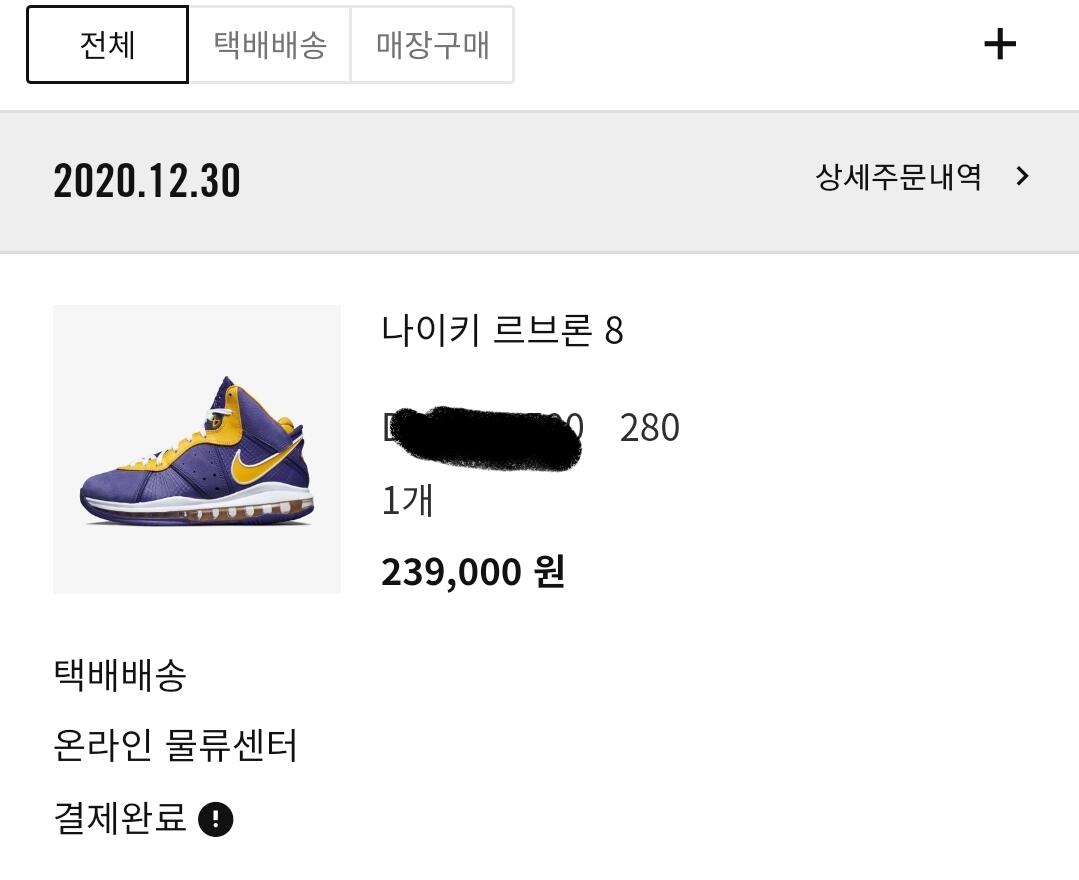The image size is (1079, 880).
Task: Tap the 1개 quantity text
Action: pyautogui.click(x=407, y=500)
